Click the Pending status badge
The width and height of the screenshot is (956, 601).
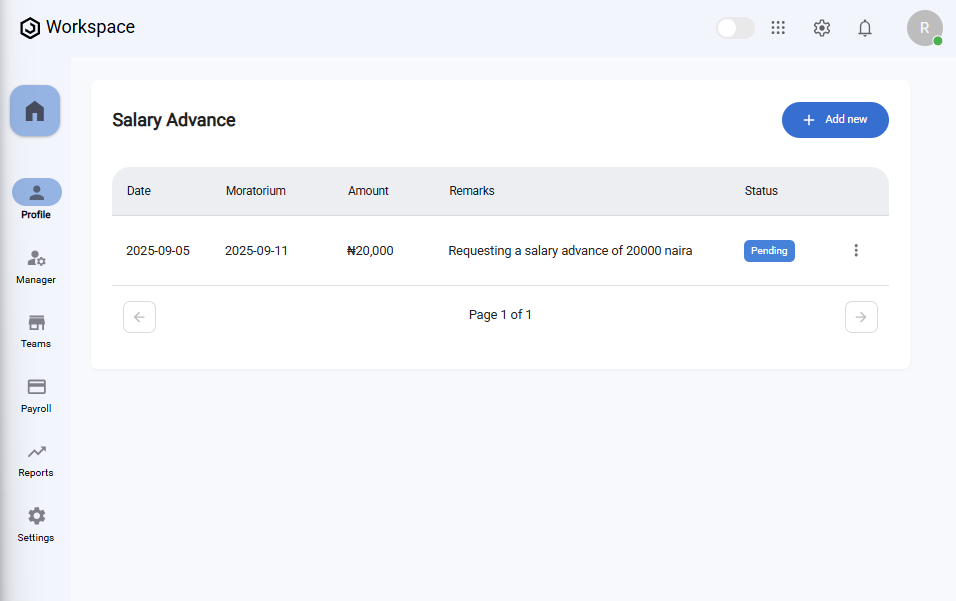point(769,251)
